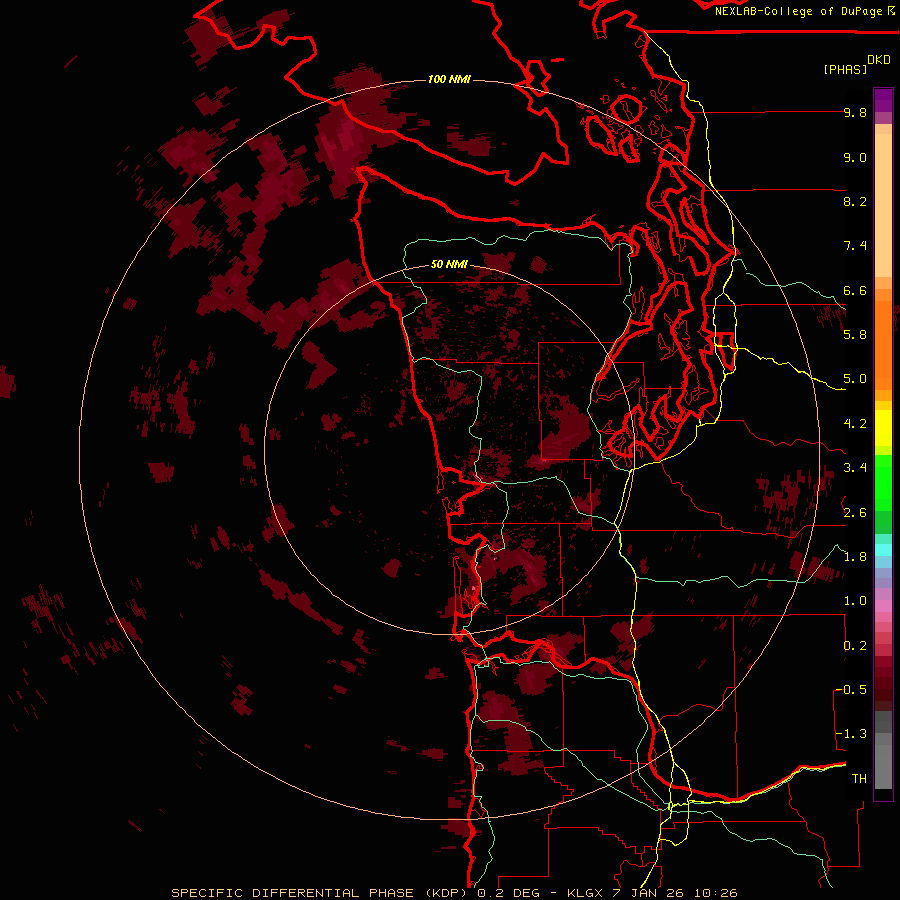Click the "100 NMI" range ring label
900x900 pixels.
[449, 79]
